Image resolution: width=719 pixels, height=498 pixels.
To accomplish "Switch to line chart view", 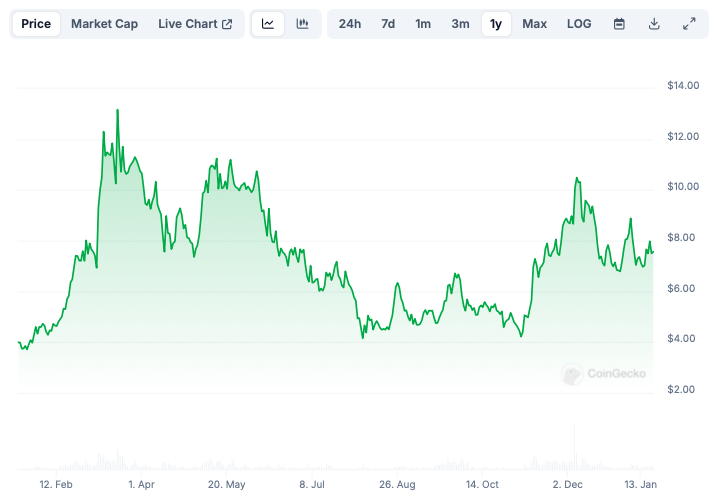I will [267, 24].
